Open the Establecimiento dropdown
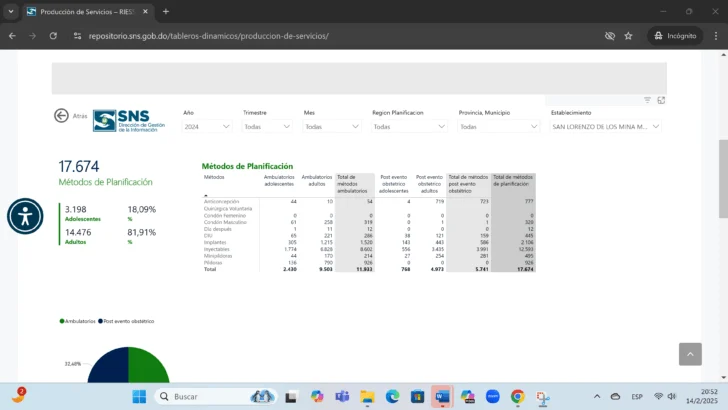The height and width of the screenshot is (410, 728). [x=606, y=127]
